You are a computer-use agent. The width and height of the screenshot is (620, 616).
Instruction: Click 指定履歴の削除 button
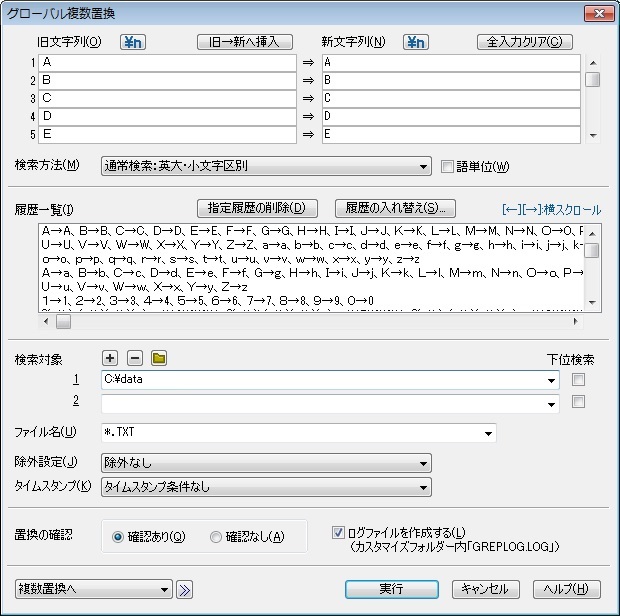click(257, 208)
